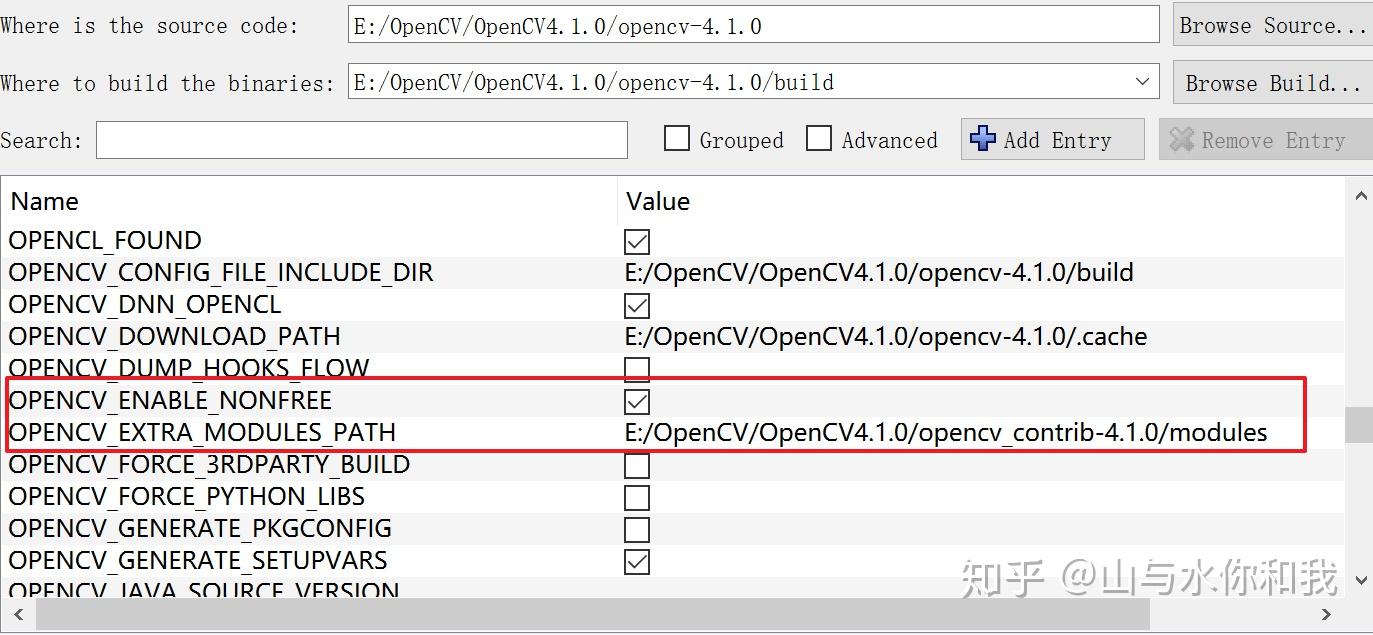Open the build path history dropdown
Screen dimensions: 1373x635
[x=1143, y=82]
